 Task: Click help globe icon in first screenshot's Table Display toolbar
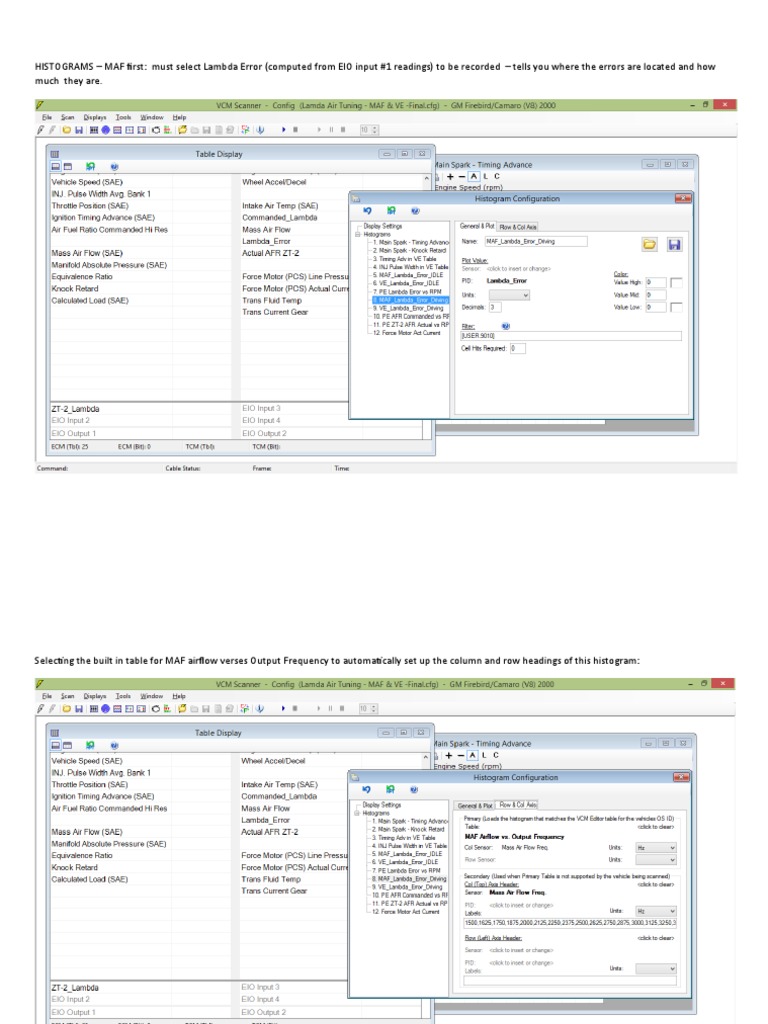pyautogui.click(x=114, y=167)
